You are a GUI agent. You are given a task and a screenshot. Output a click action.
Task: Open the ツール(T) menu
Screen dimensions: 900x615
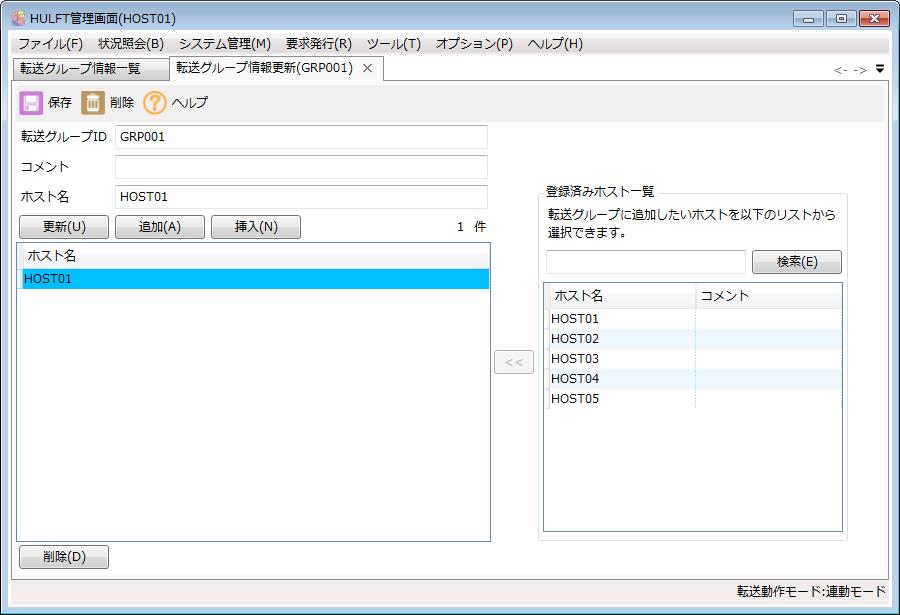click(394, 44)
